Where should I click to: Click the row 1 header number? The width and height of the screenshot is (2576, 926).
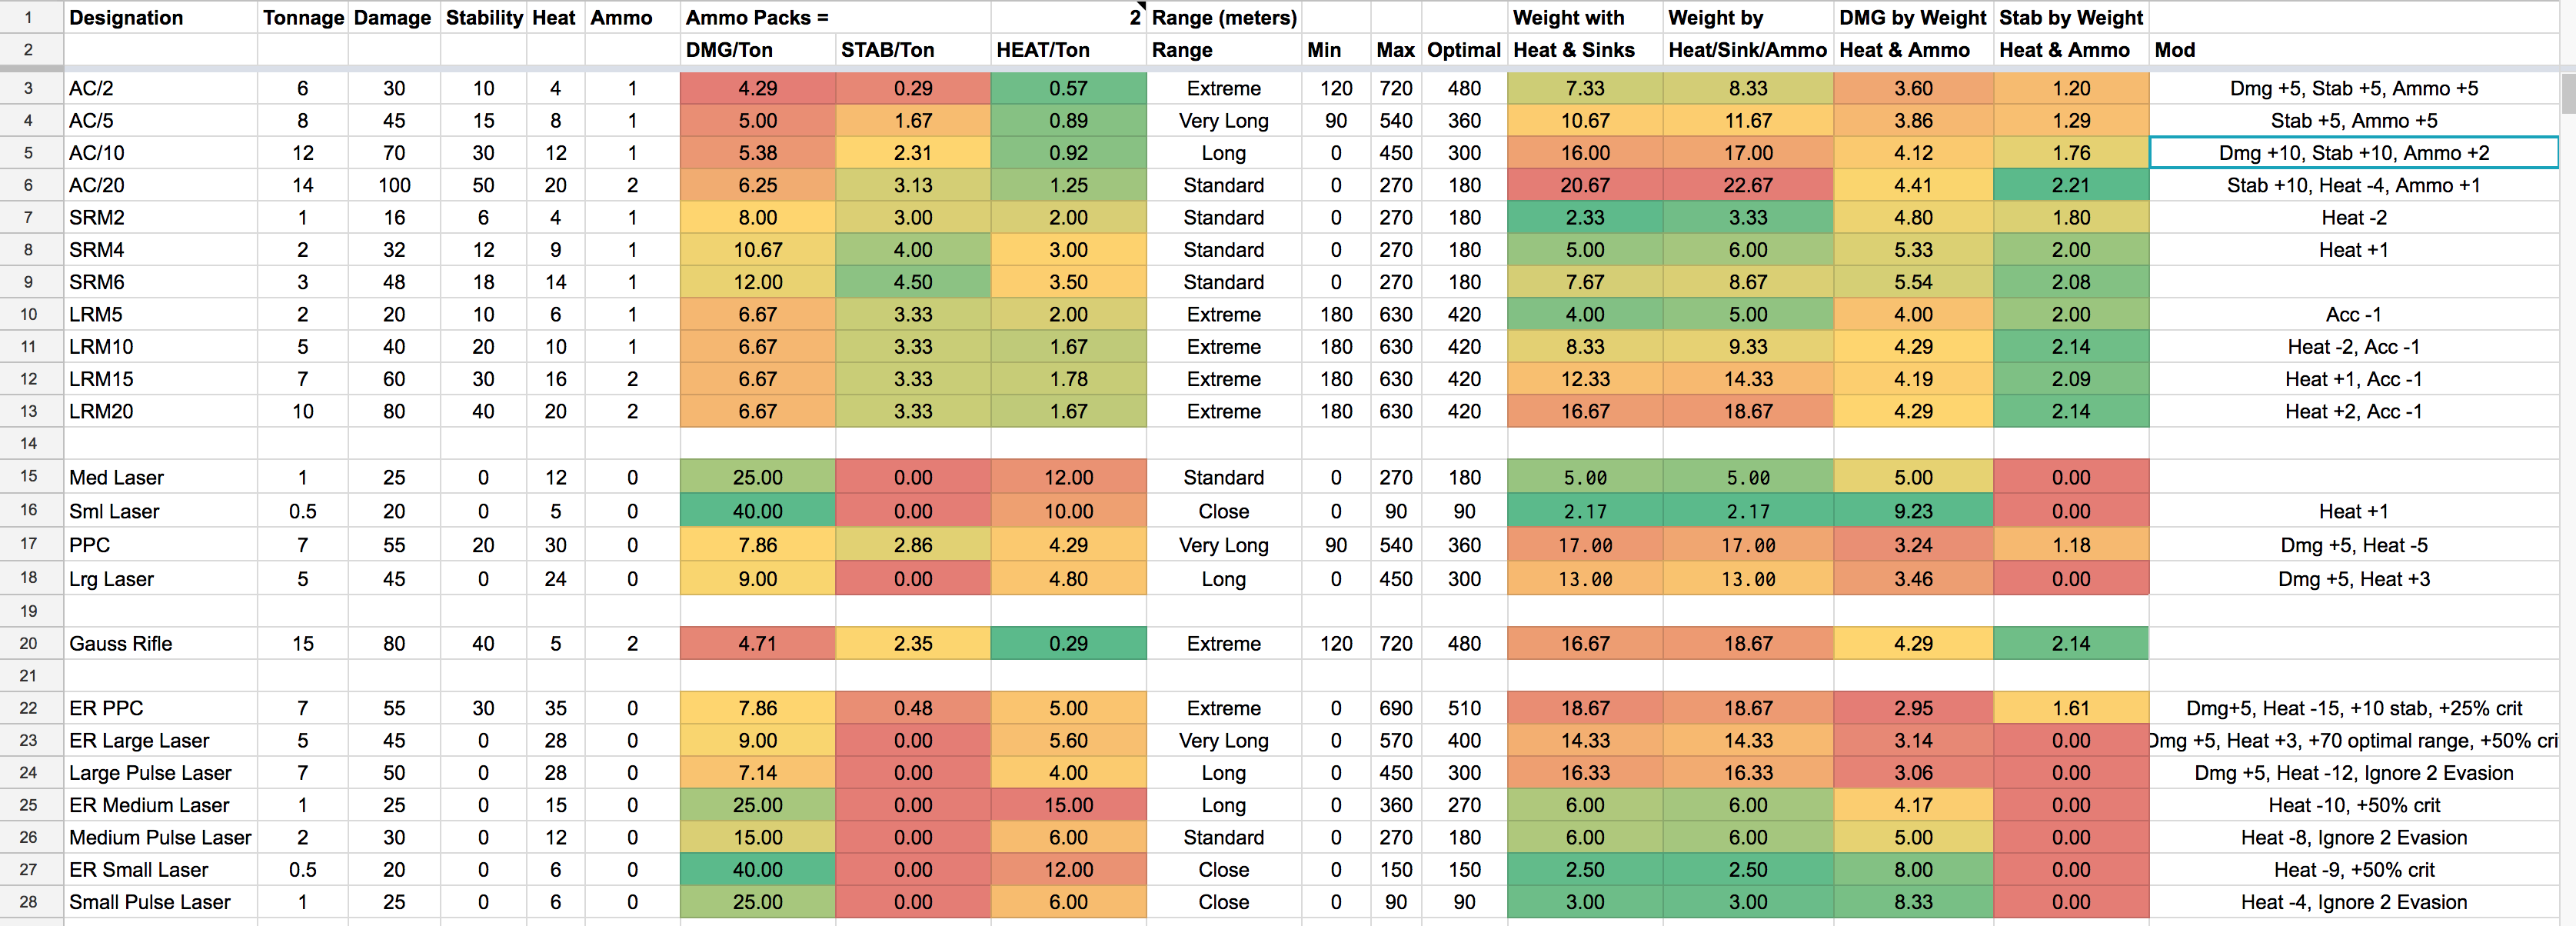click(x=28, y=18)
